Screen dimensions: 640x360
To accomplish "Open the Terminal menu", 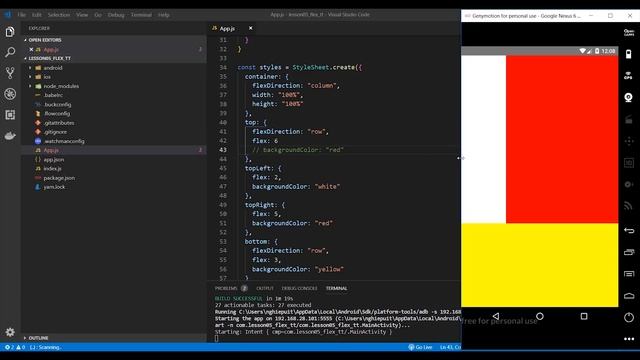I will coord(141,15).
